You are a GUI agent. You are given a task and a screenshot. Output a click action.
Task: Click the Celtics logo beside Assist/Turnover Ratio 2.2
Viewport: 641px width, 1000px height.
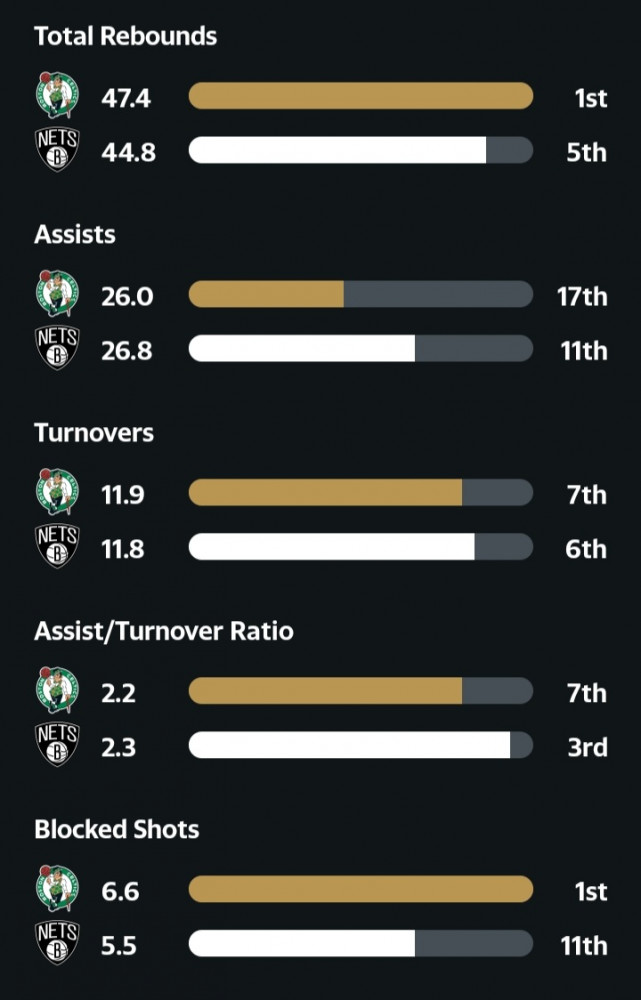coord(57,691)
